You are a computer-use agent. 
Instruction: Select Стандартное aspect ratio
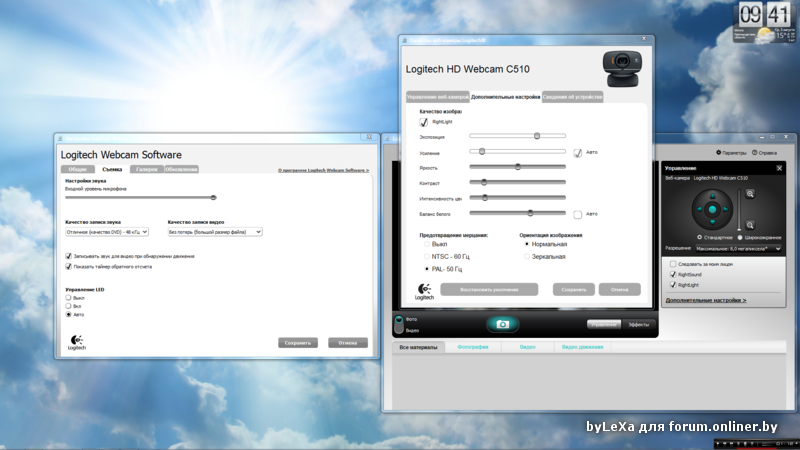[x=699, y=237]
